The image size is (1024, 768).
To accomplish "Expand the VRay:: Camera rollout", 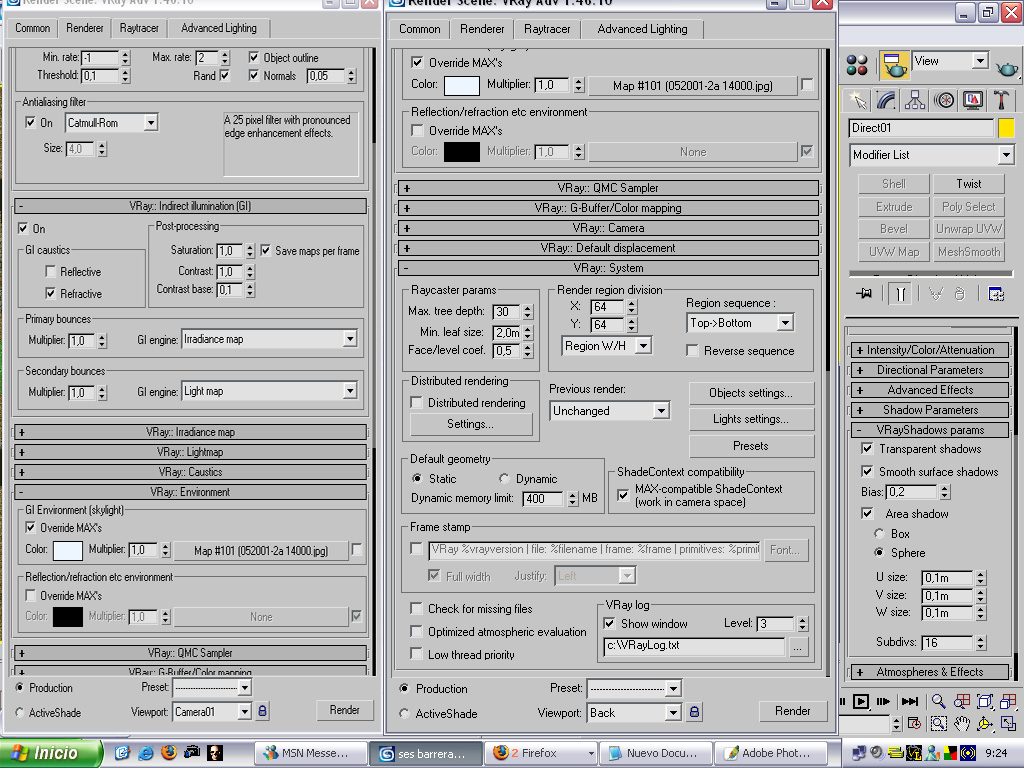I will [x=608, y=228].
